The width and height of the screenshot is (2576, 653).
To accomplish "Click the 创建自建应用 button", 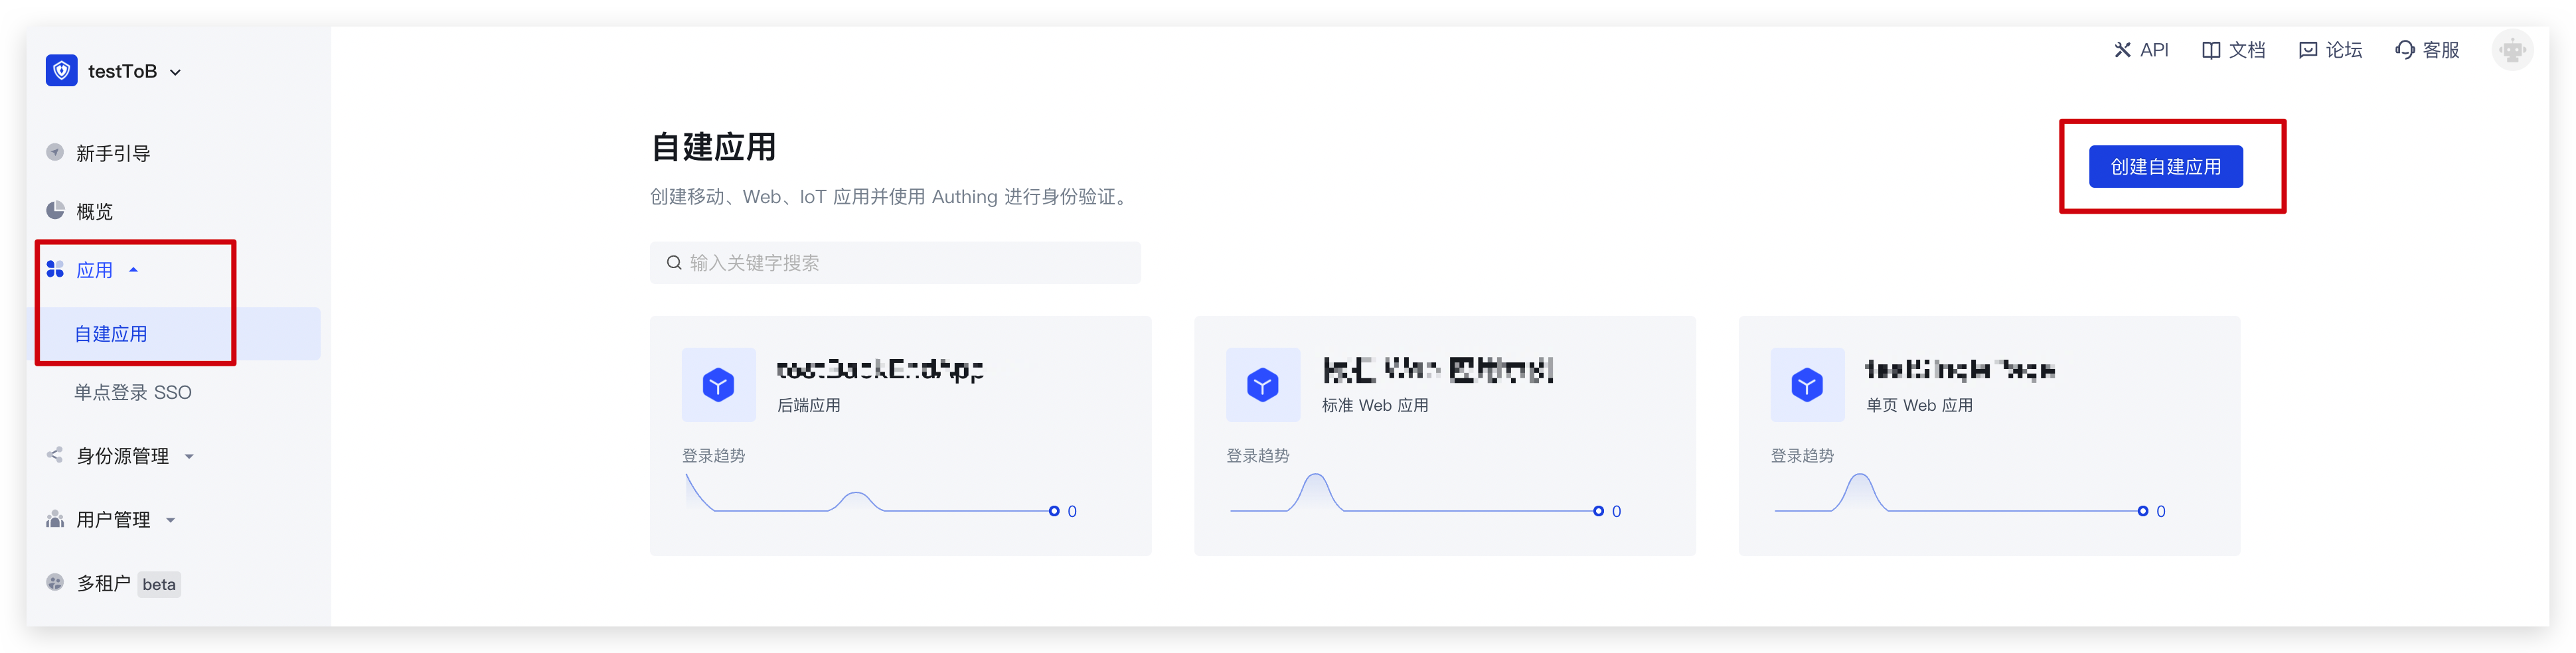I will [x=2165, y=166].
